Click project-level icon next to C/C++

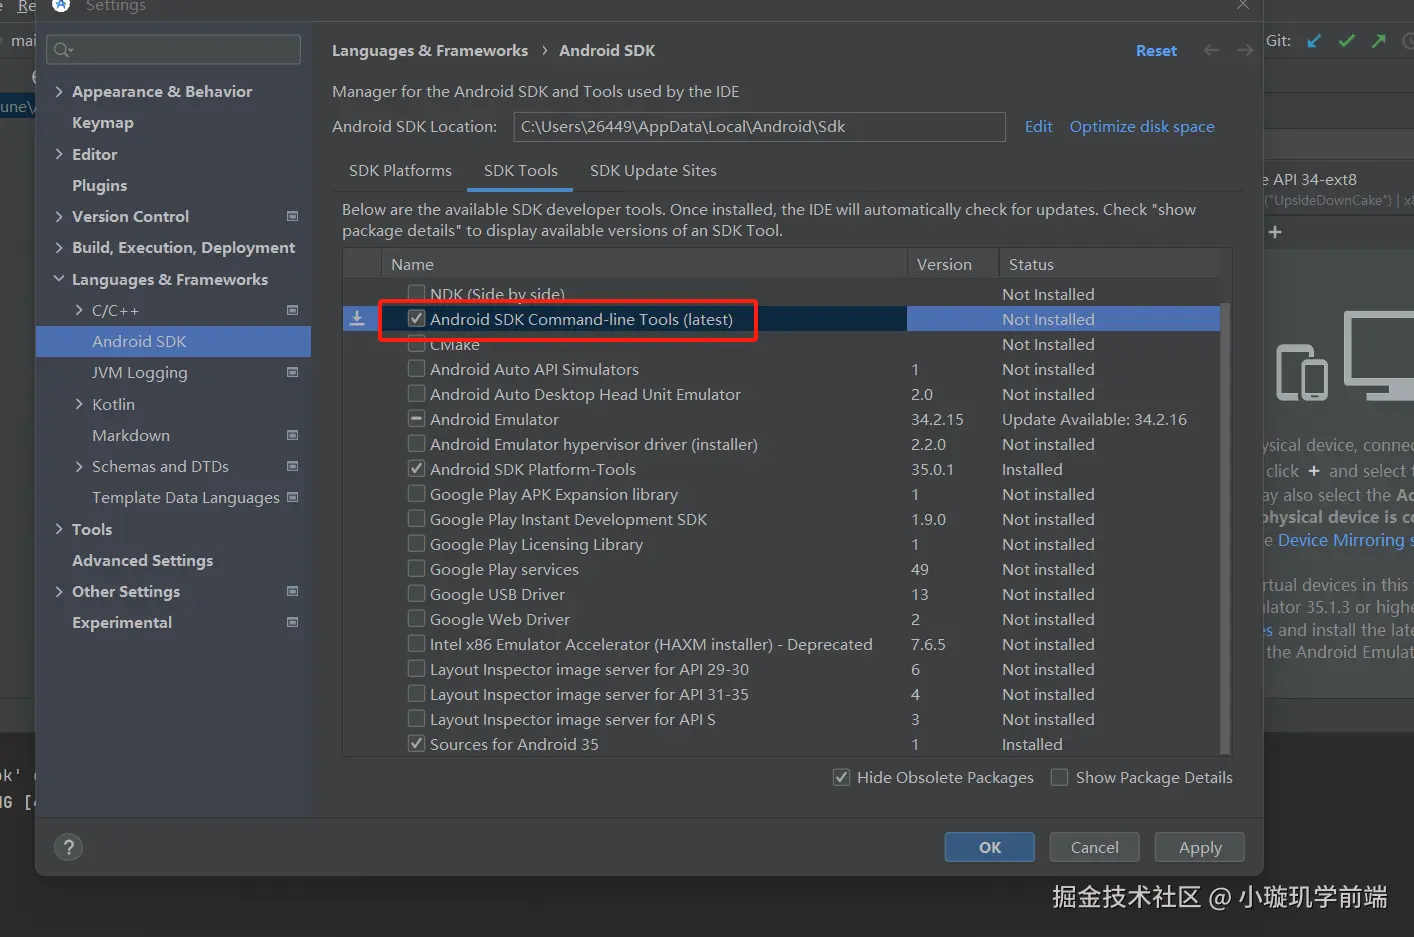point(293,310)
